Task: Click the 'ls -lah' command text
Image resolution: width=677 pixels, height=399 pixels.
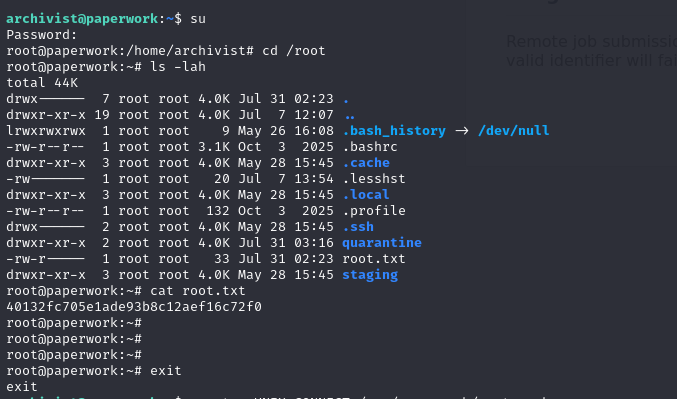Action: (178, 67)
